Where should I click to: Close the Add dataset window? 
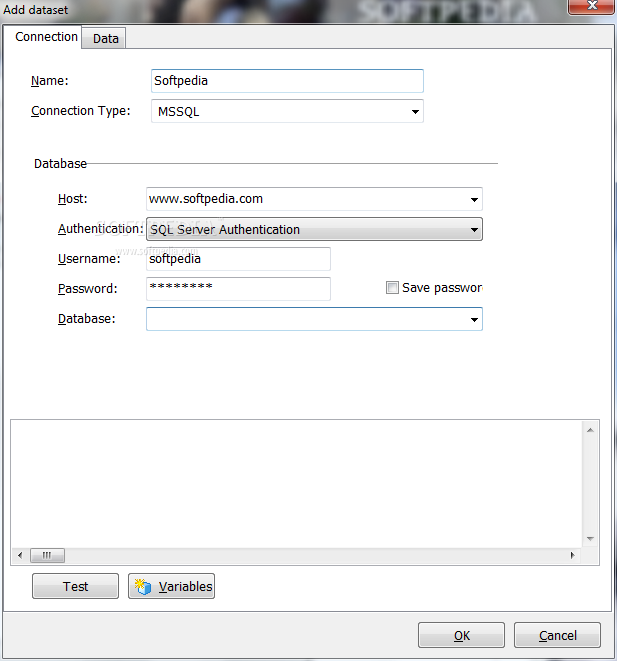[592, 6]
